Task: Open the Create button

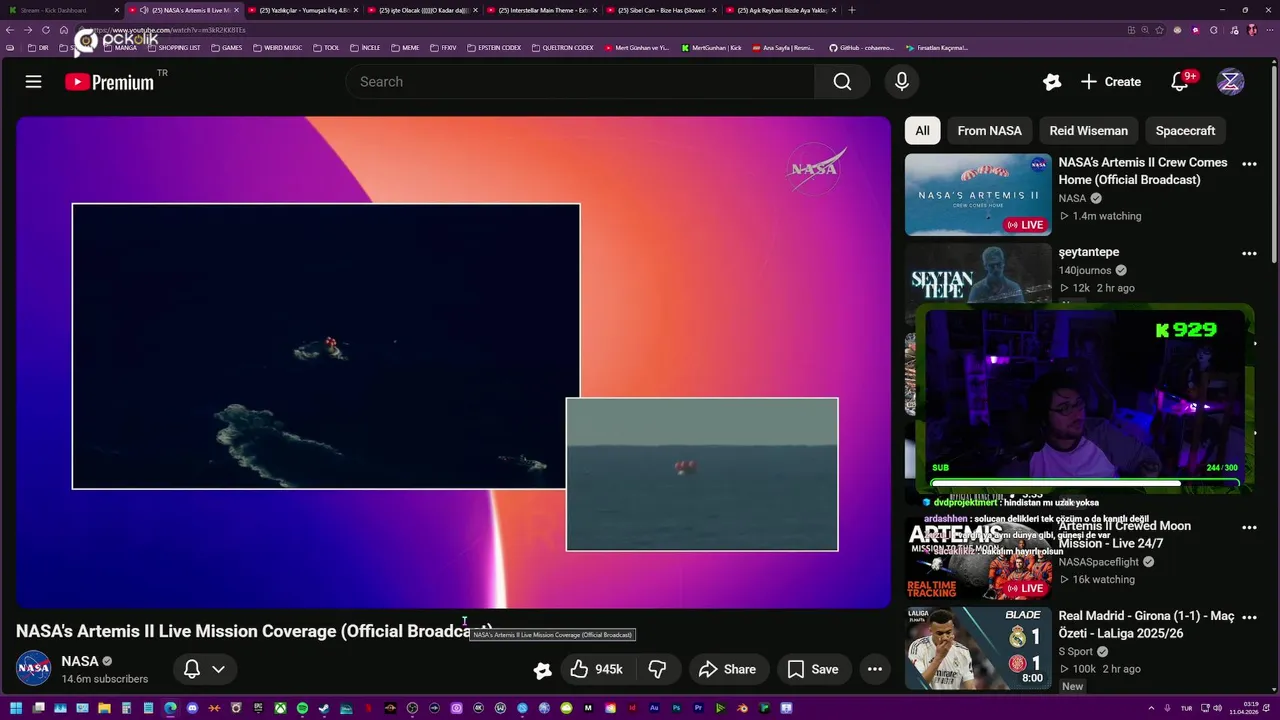Action: tap(1111, 82)
